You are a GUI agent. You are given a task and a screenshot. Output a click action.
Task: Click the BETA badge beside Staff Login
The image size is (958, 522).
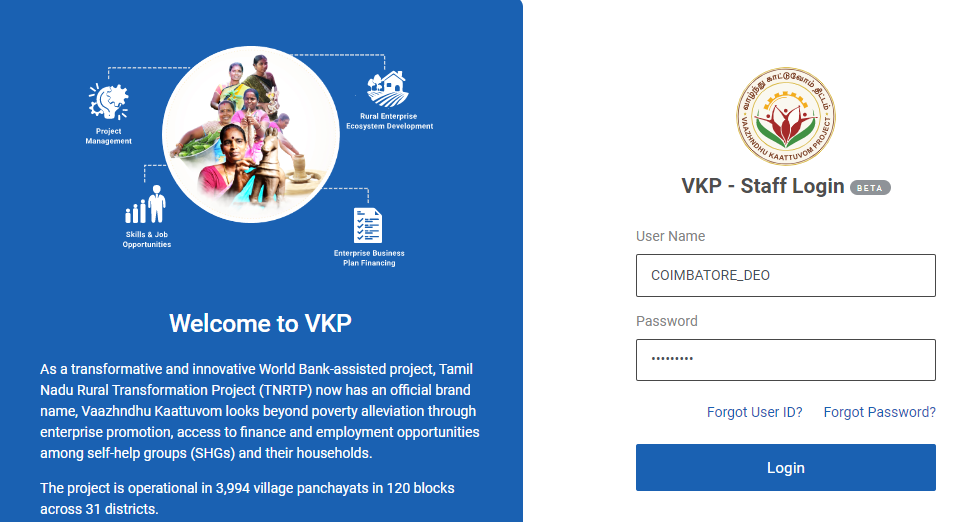[x=870, y=188]
